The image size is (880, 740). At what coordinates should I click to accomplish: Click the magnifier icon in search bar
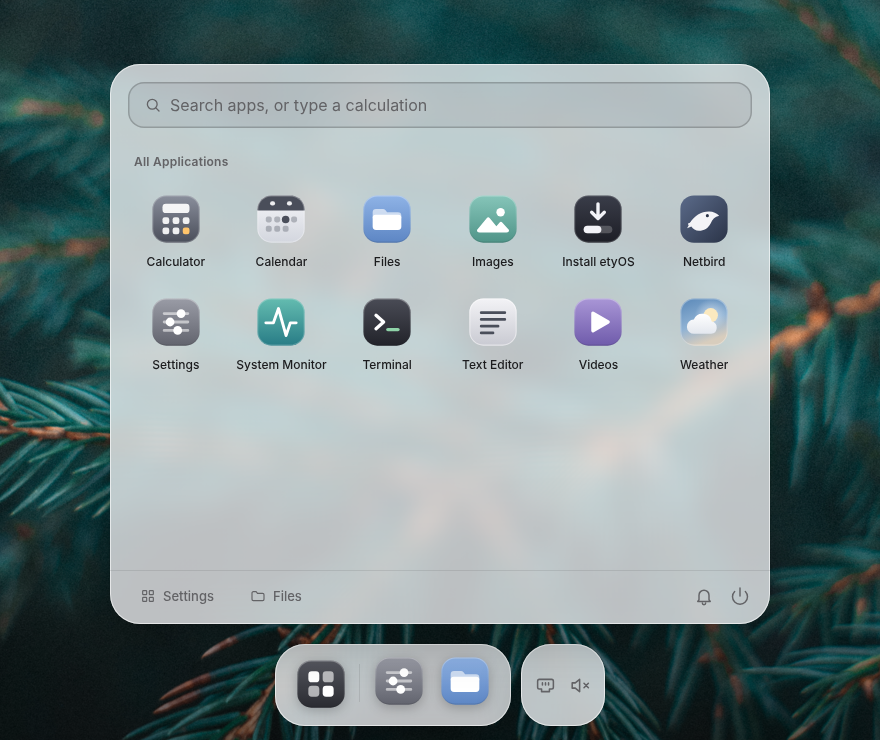pyautogui.click(x=153, y=105)
